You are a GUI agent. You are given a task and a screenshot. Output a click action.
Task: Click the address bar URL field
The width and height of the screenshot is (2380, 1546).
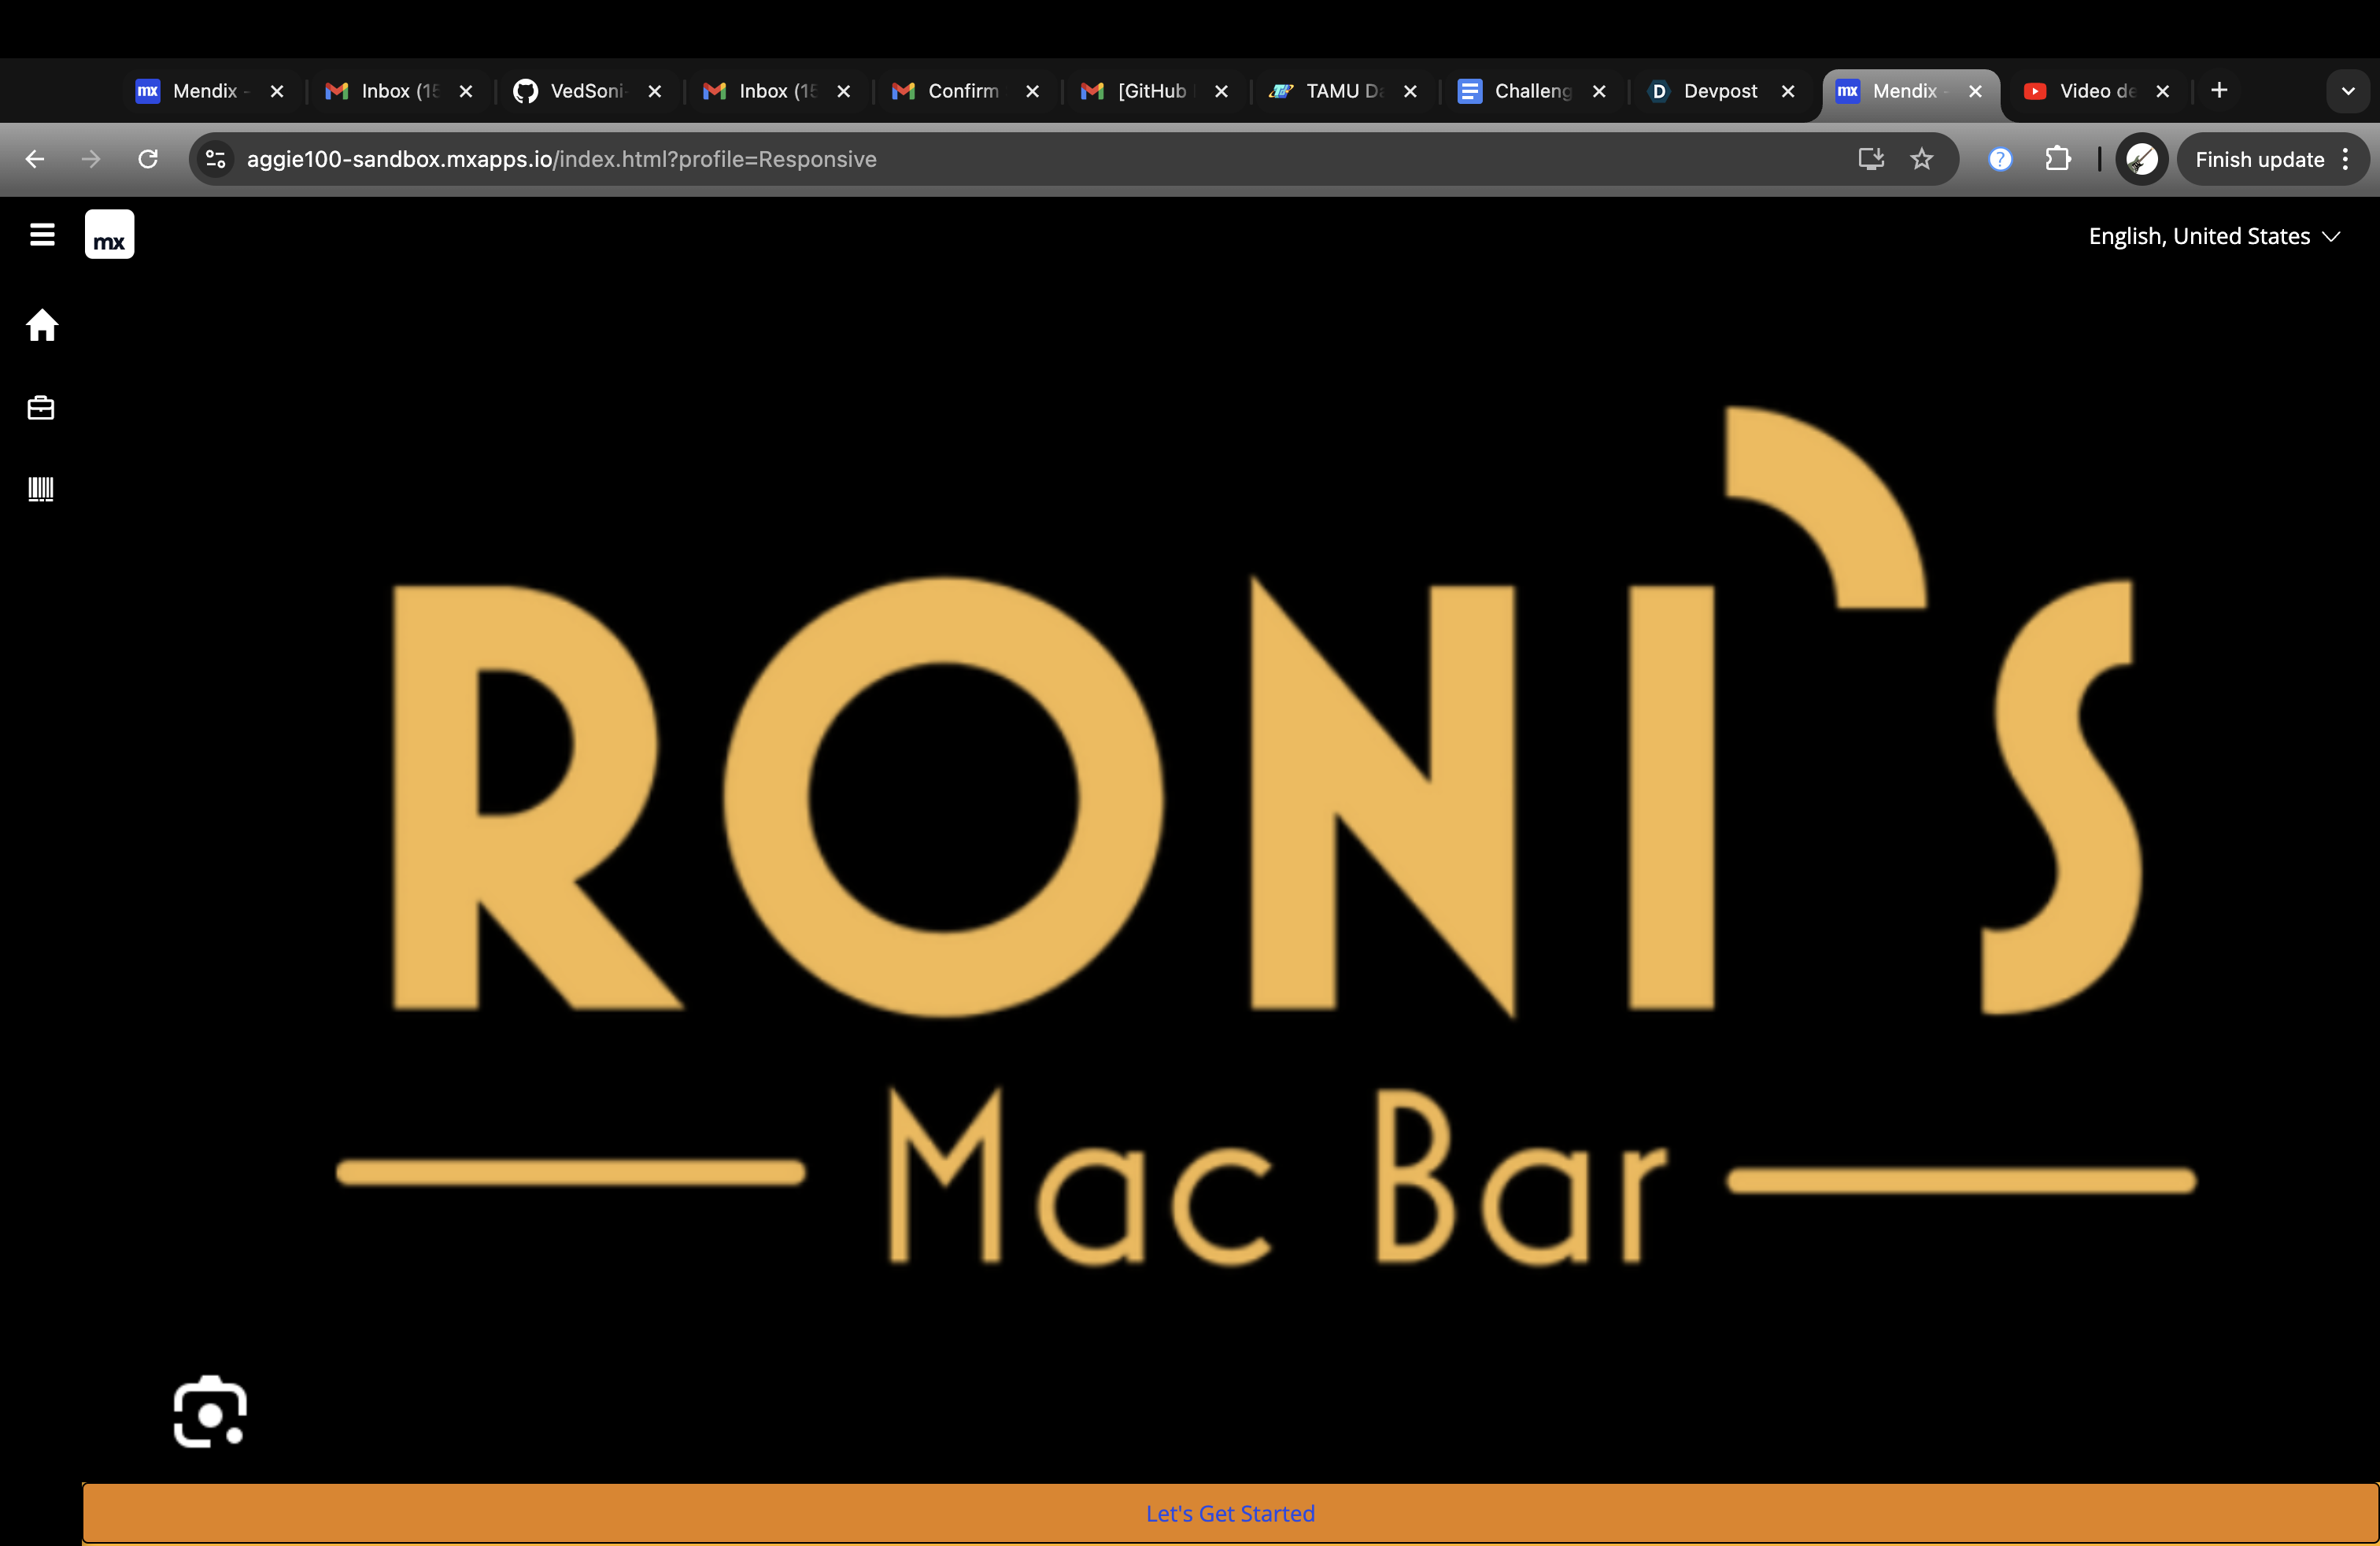click(x=1000, y=159)
